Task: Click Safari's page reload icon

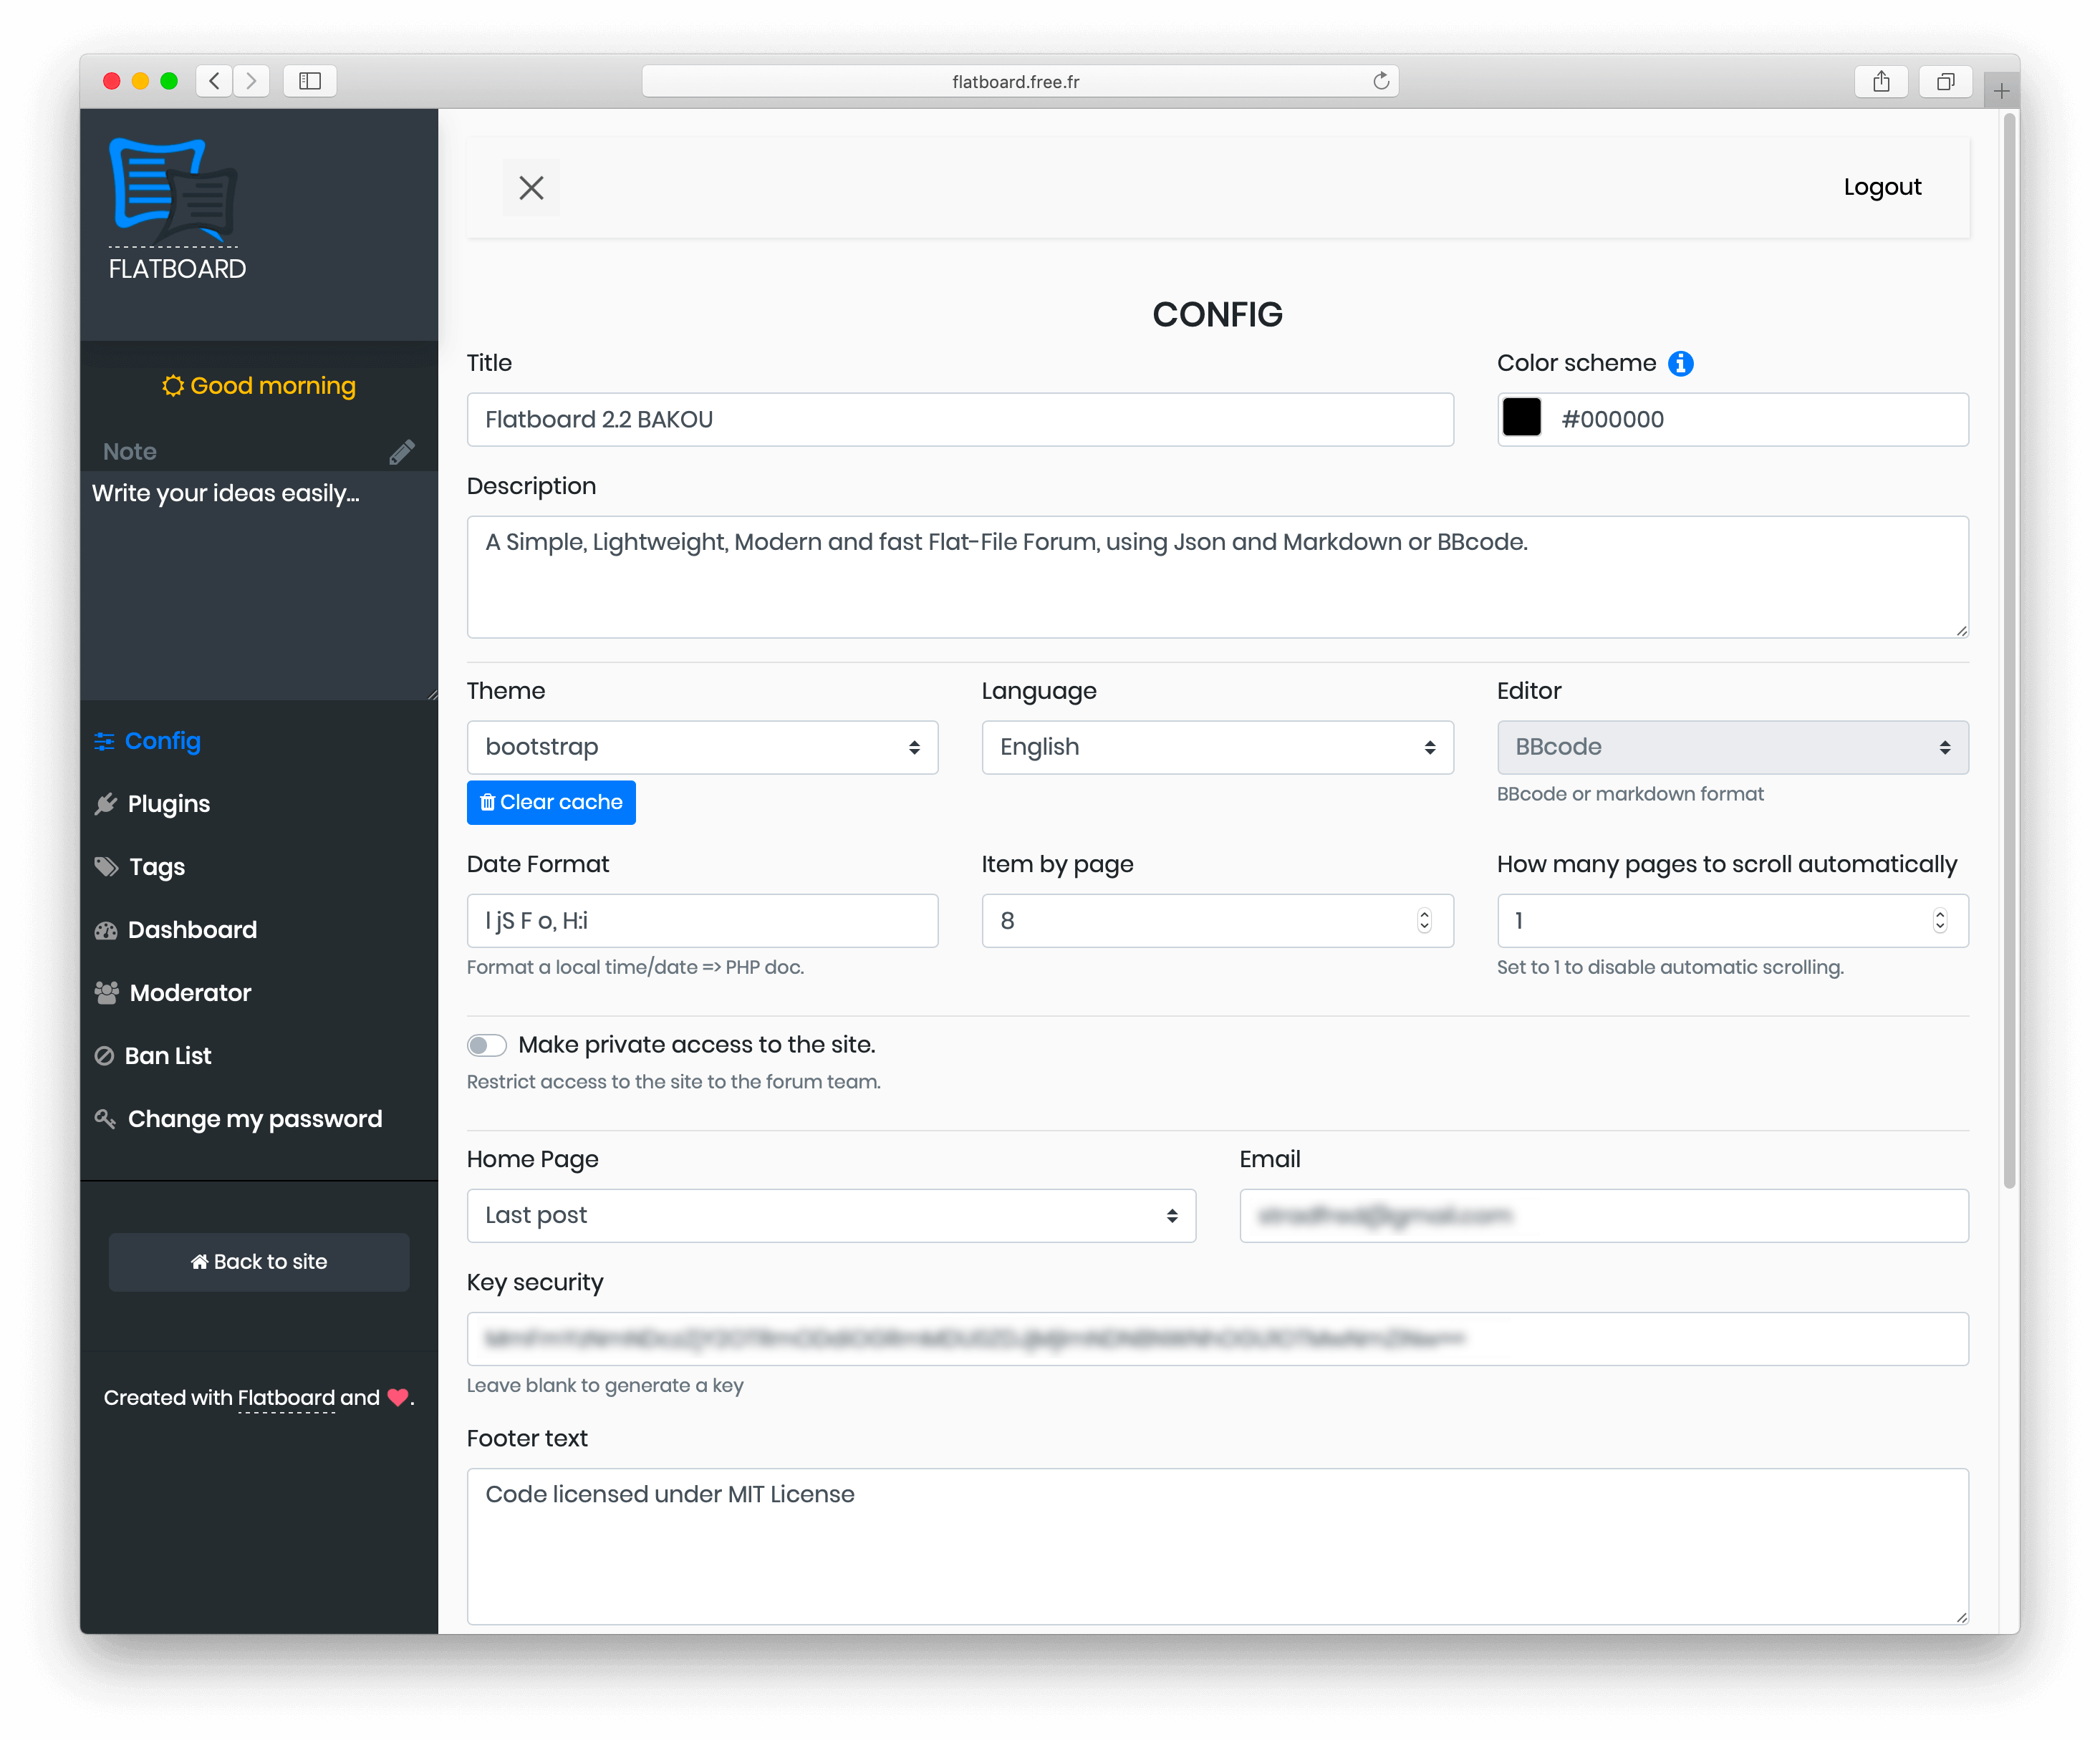Action: tap(1381, 82)
